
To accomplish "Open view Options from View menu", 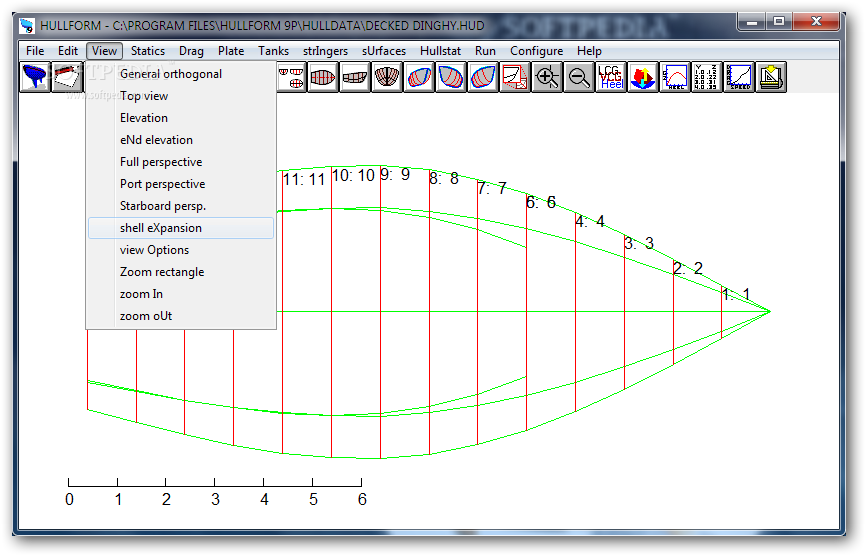I will click(181, 250).
